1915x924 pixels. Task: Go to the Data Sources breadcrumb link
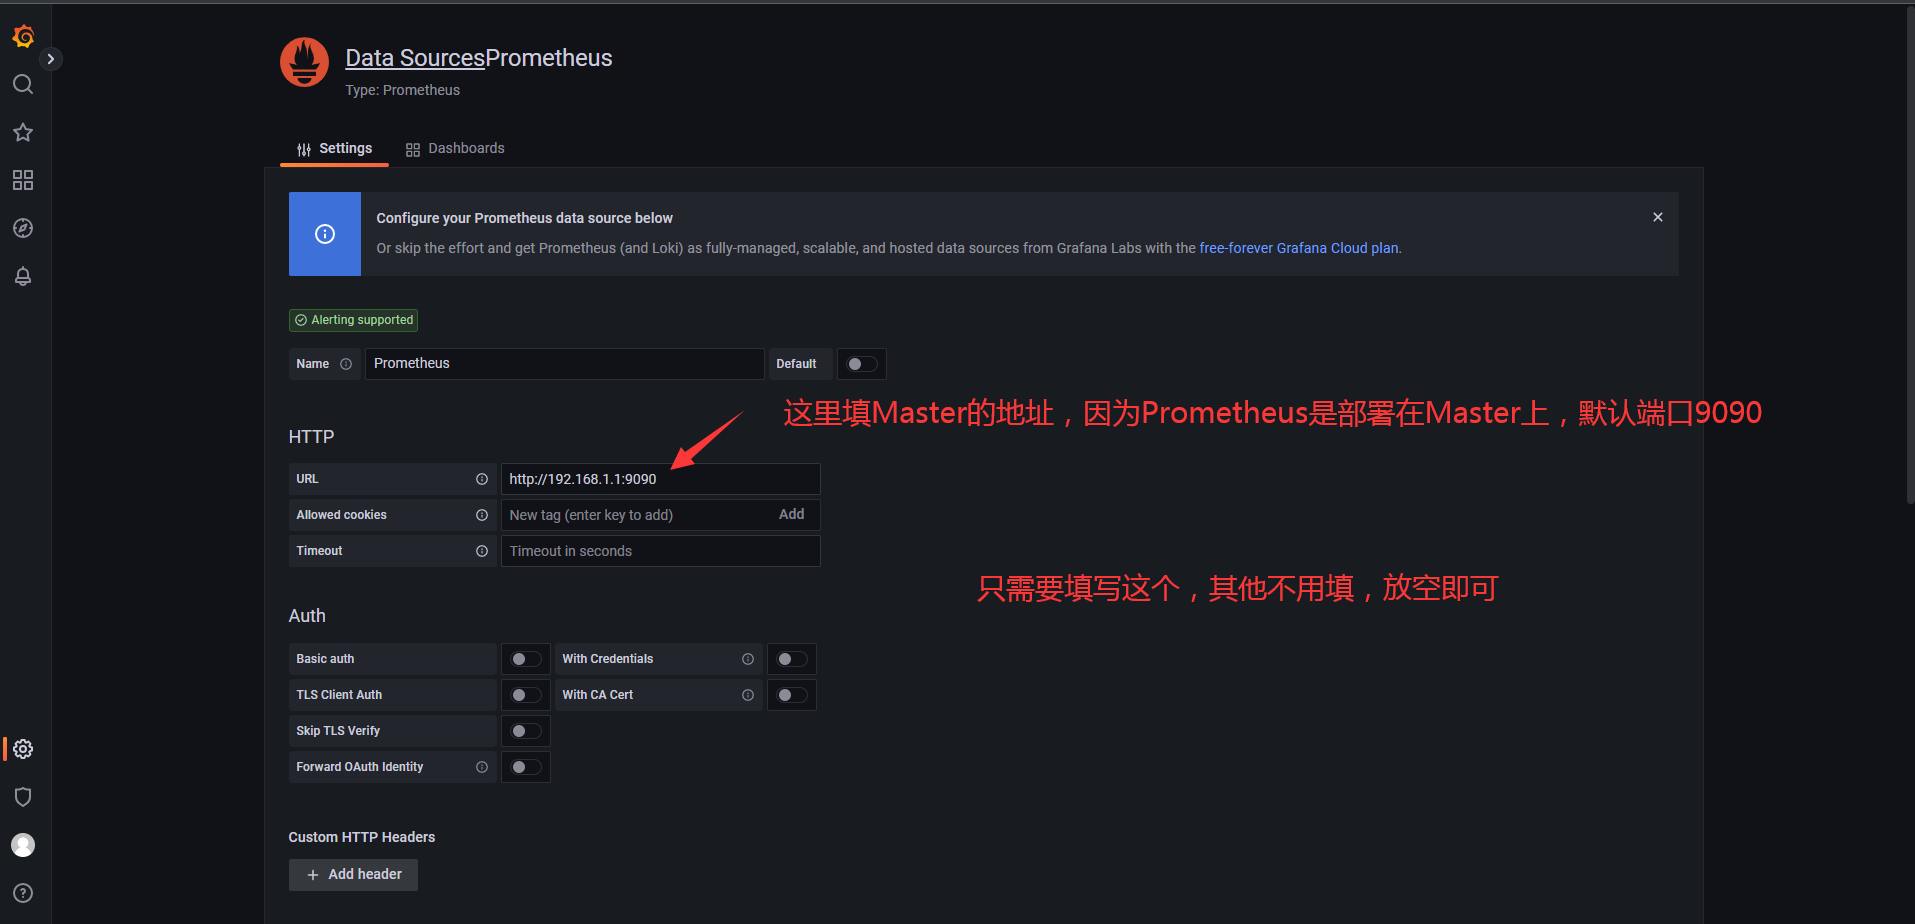415,58
